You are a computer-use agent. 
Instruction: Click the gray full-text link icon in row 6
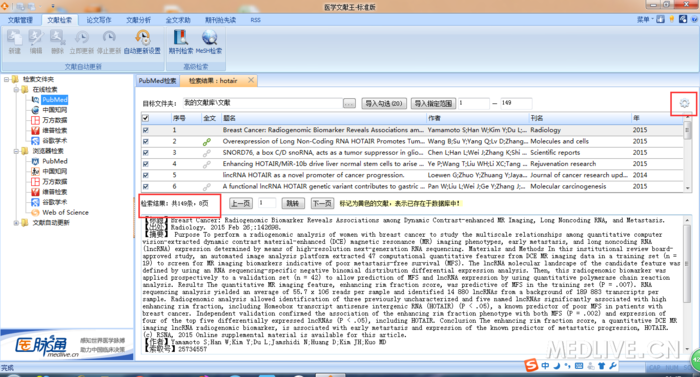pyautogui.click(x=207, y=186)
